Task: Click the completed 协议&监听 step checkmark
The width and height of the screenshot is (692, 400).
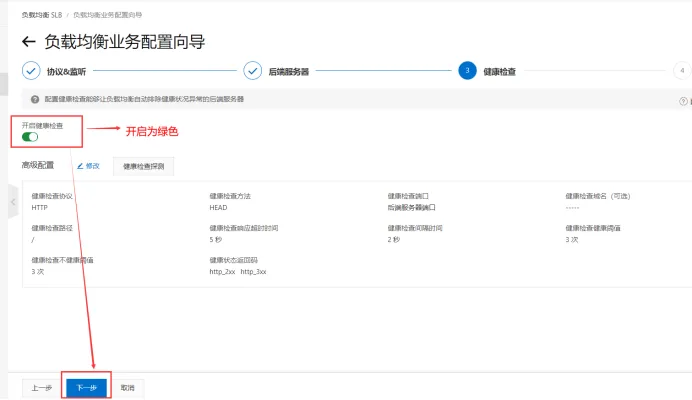Action: 31,71
